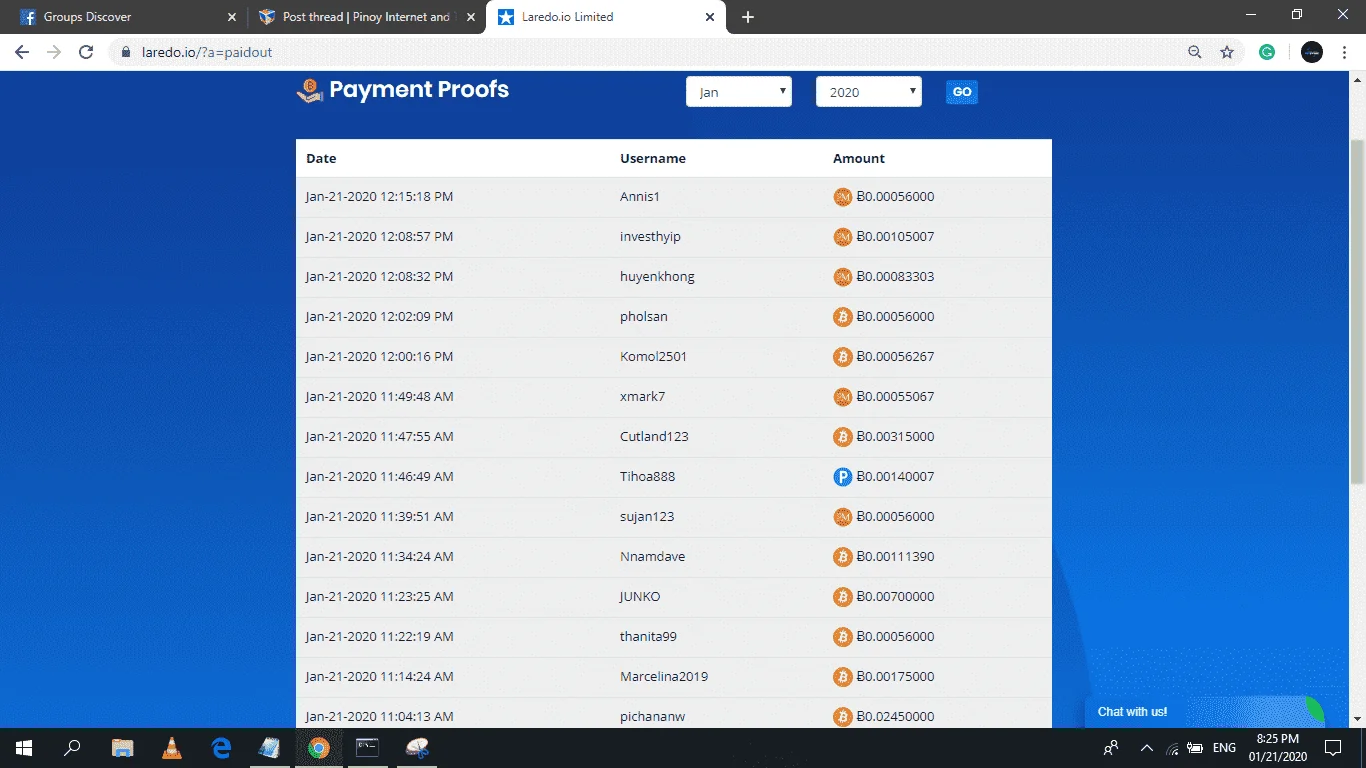Click the Bitcoin icon in pholsan row
This screenshot has width=1366, height=768.
click(843, 317)
